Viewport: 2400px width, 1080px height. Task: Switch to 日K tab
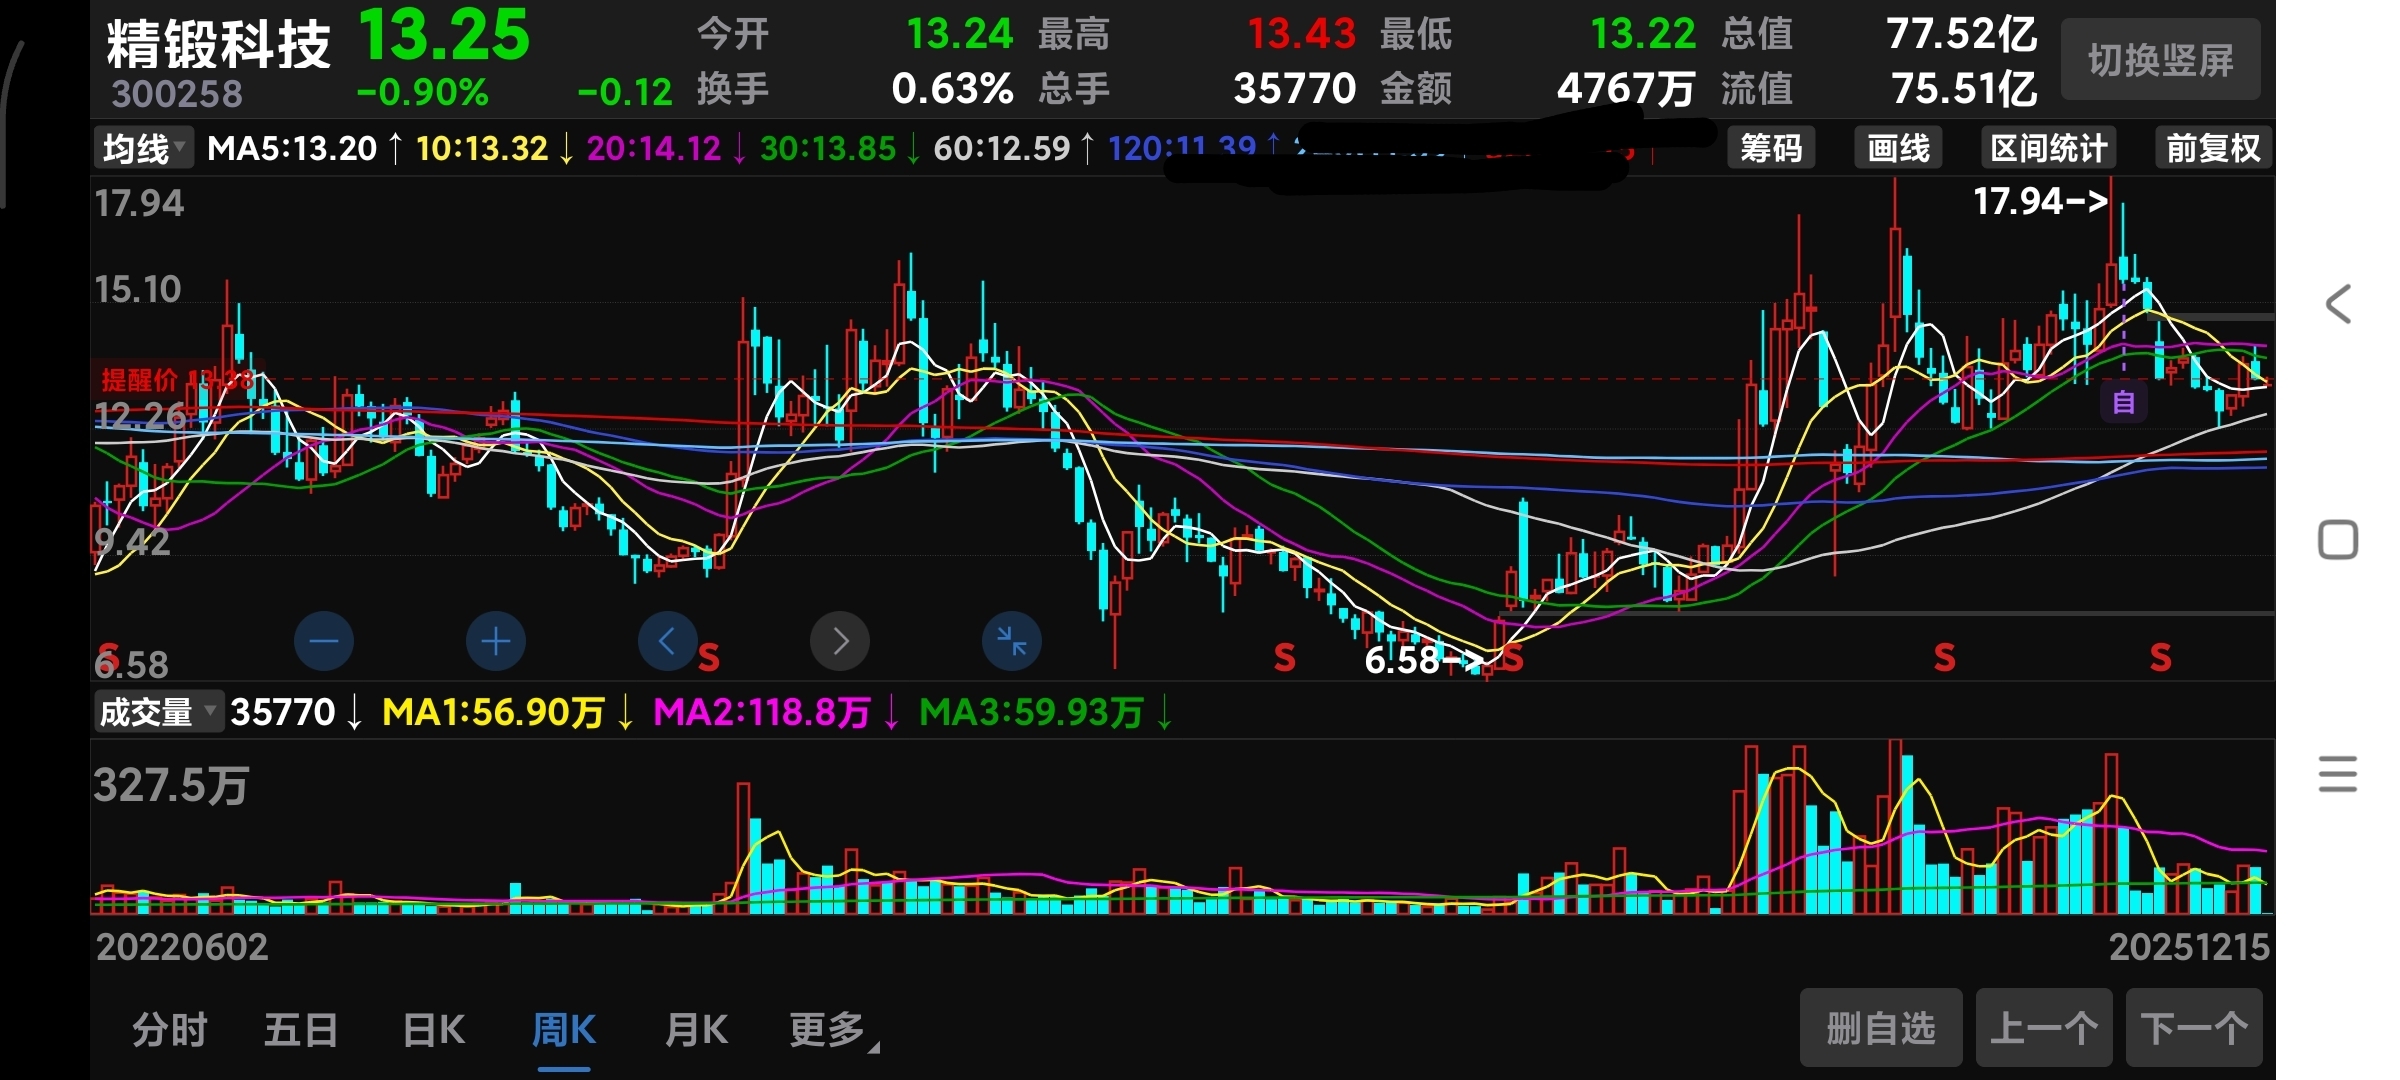point(433,1030)
